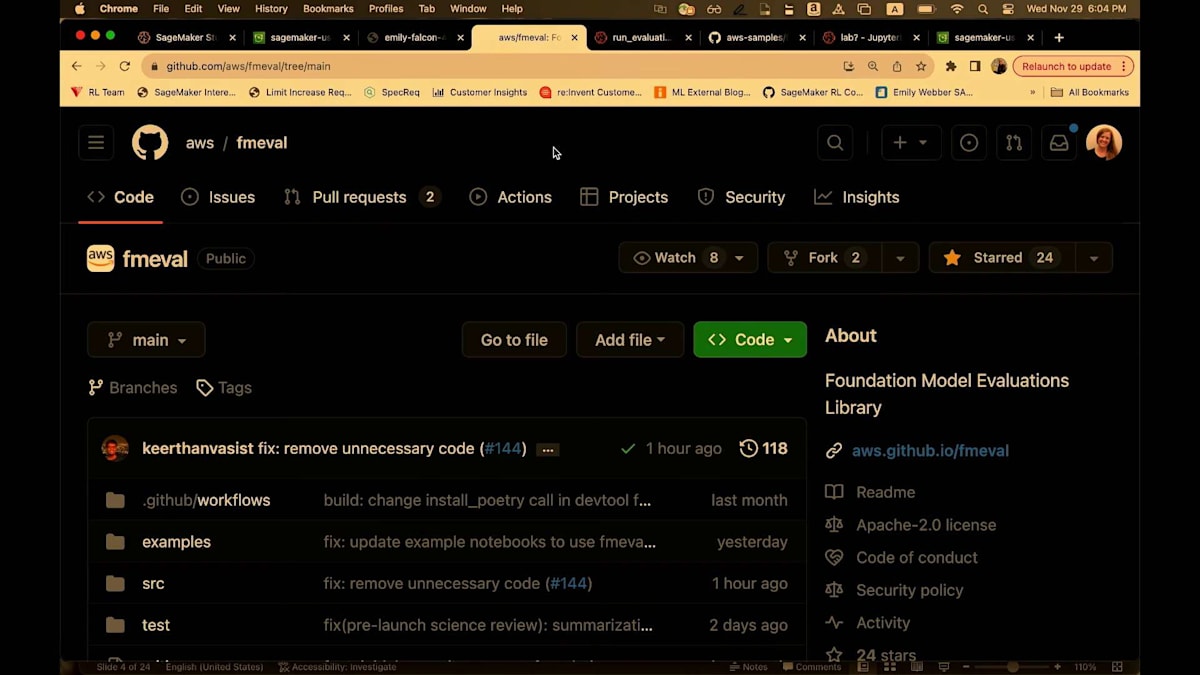
Task: Open the Tags link
Action: 224,388
